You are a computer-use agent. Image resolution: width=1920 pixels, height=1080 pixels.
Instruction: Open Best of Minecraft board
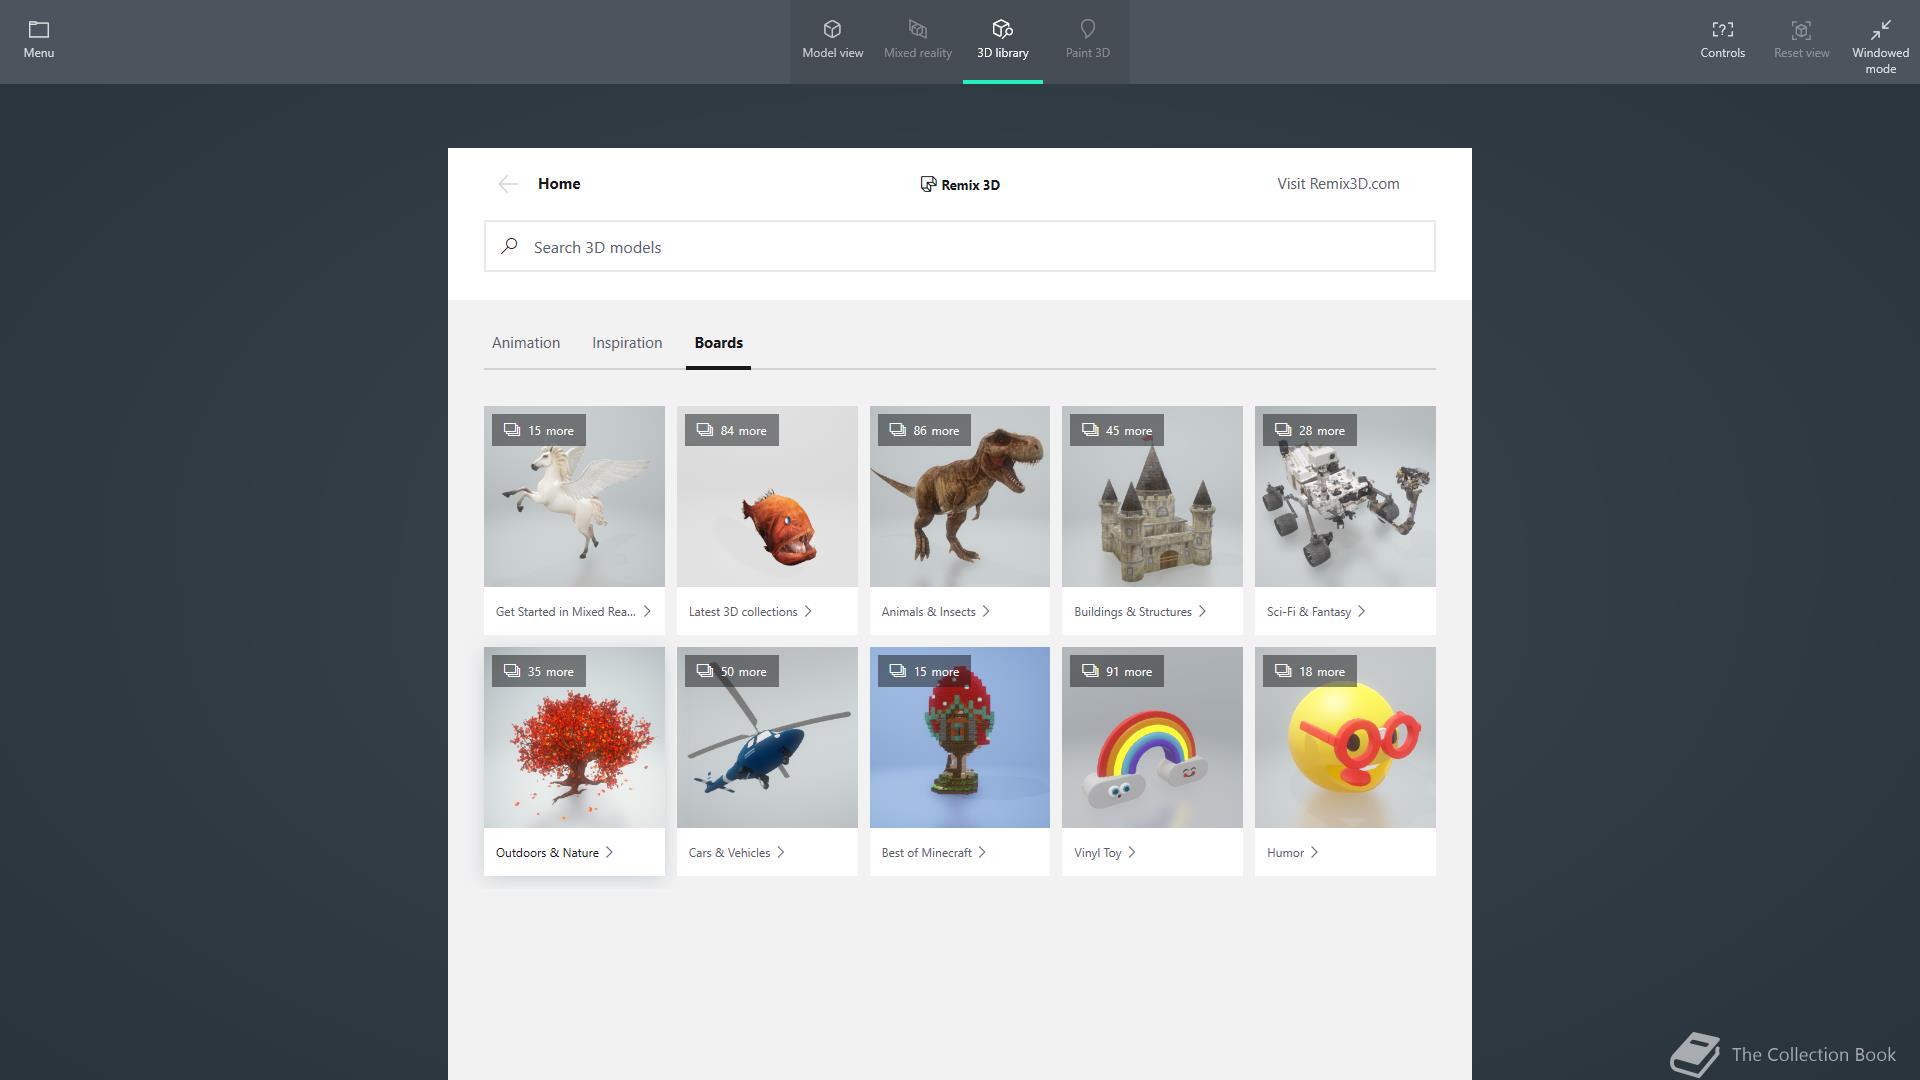960,852
